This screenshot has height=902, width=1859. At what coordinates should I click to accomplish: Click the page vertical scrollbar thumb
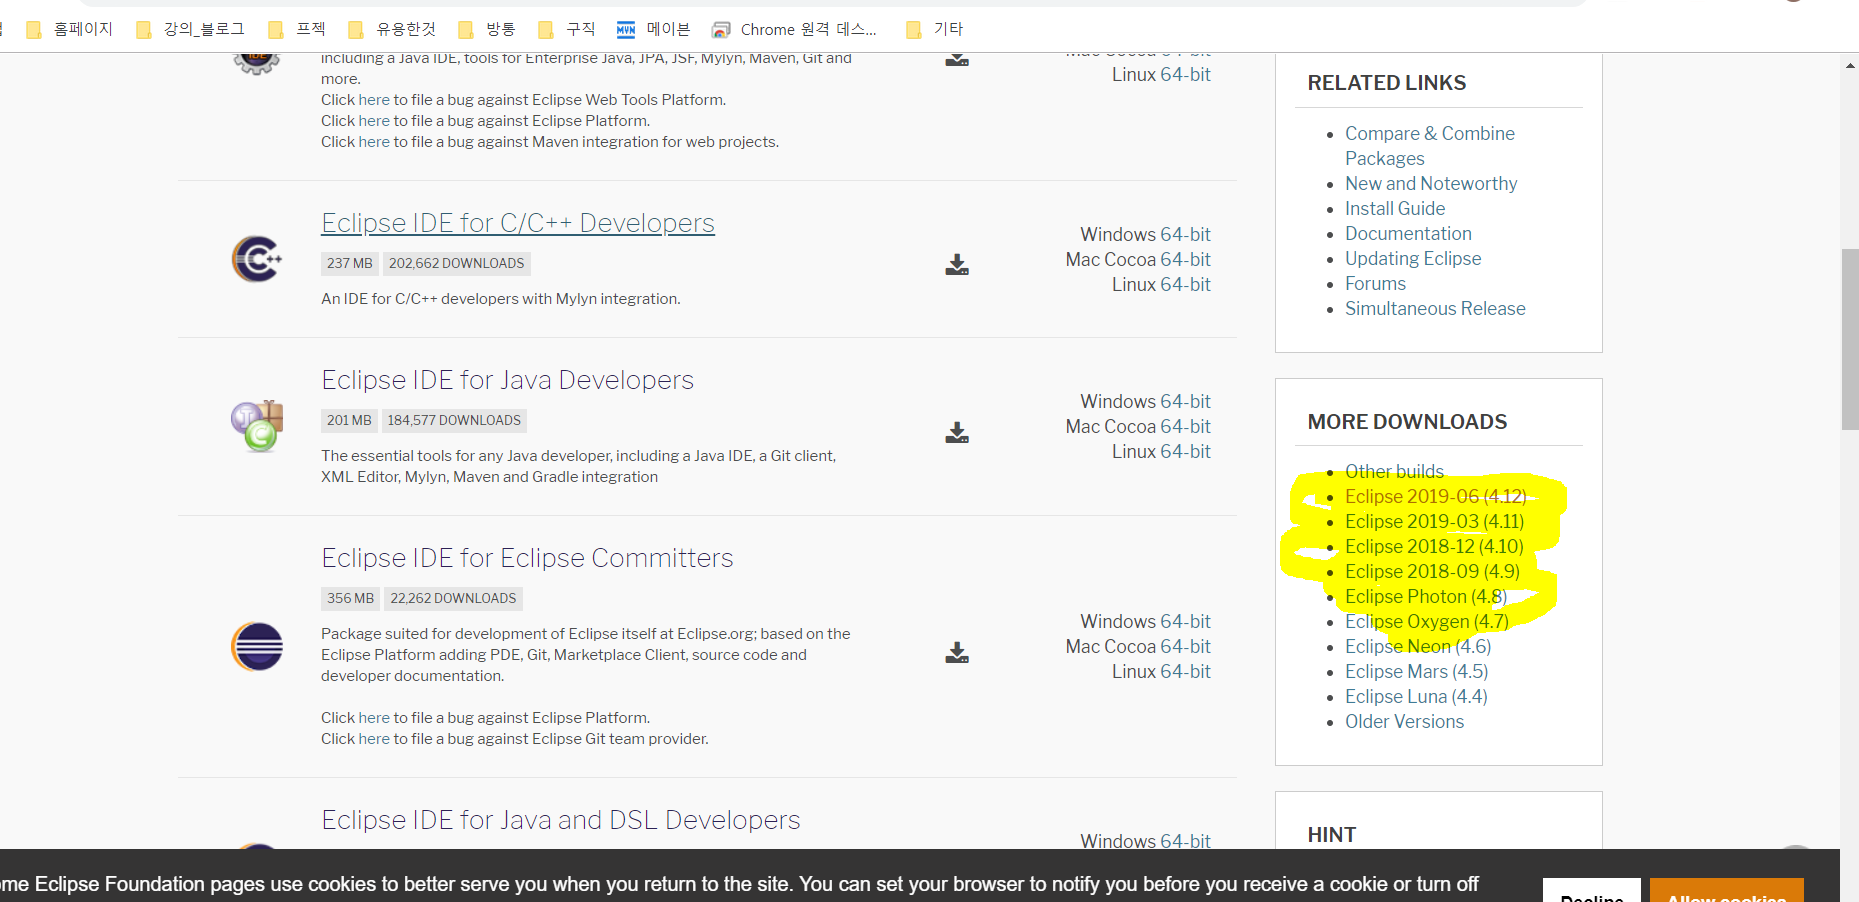(1850, 340)
